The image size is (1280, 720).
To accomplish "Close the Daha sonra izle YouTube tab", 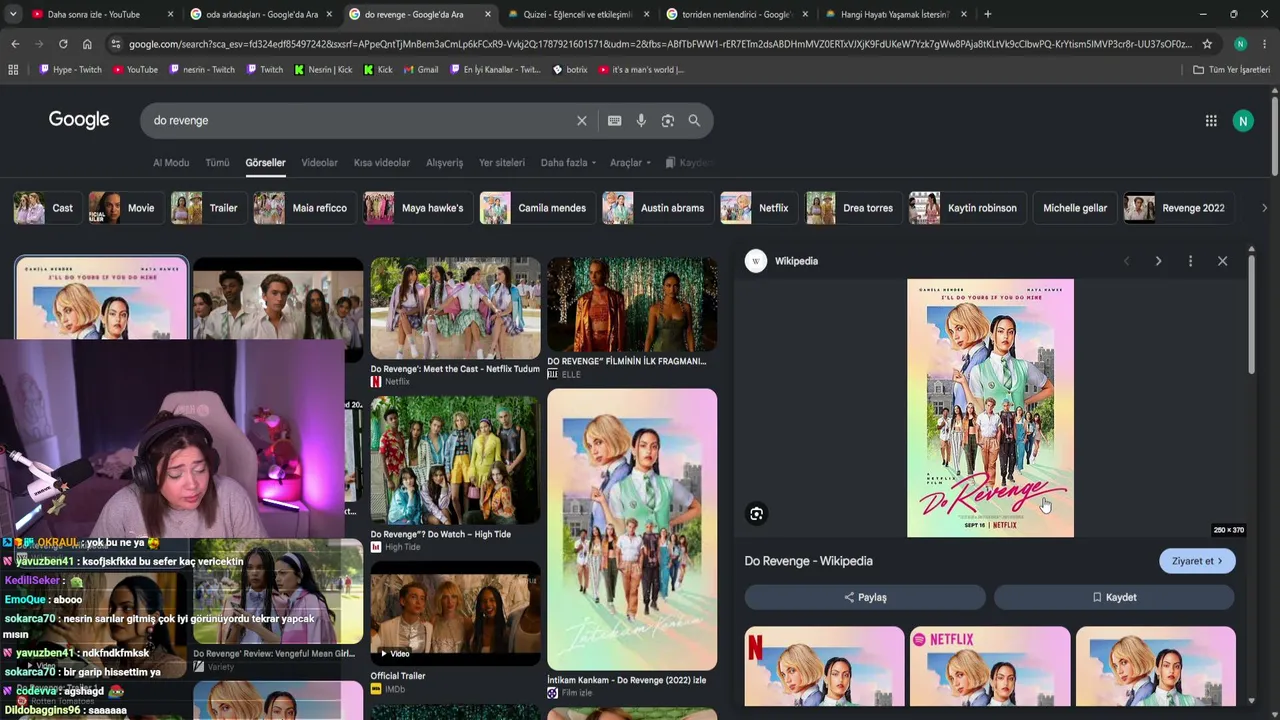I will click(x=171, y=14).
